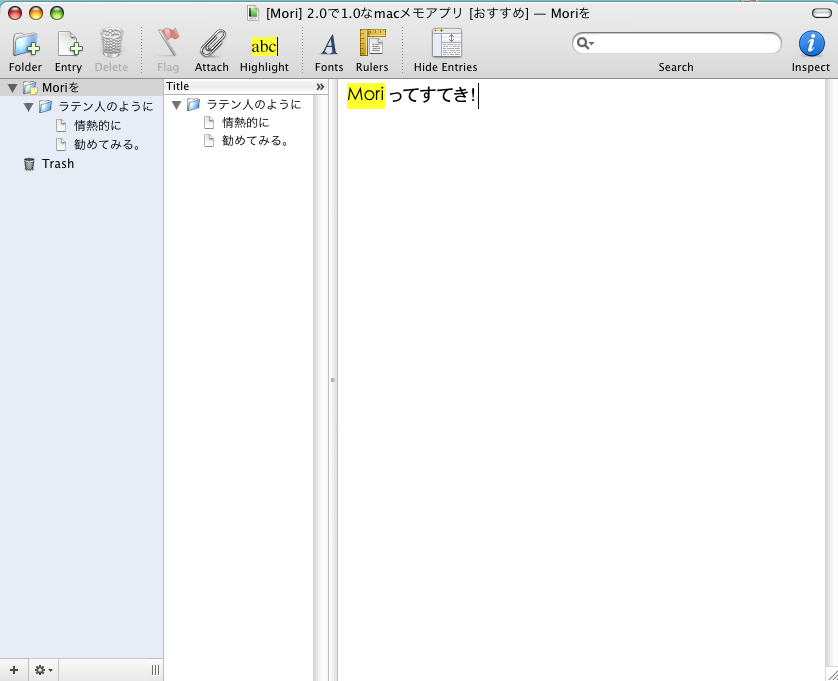Collapse ラテン人のように folder in the sidebar
Screen dimensions: 838x681
pos(29,107)
